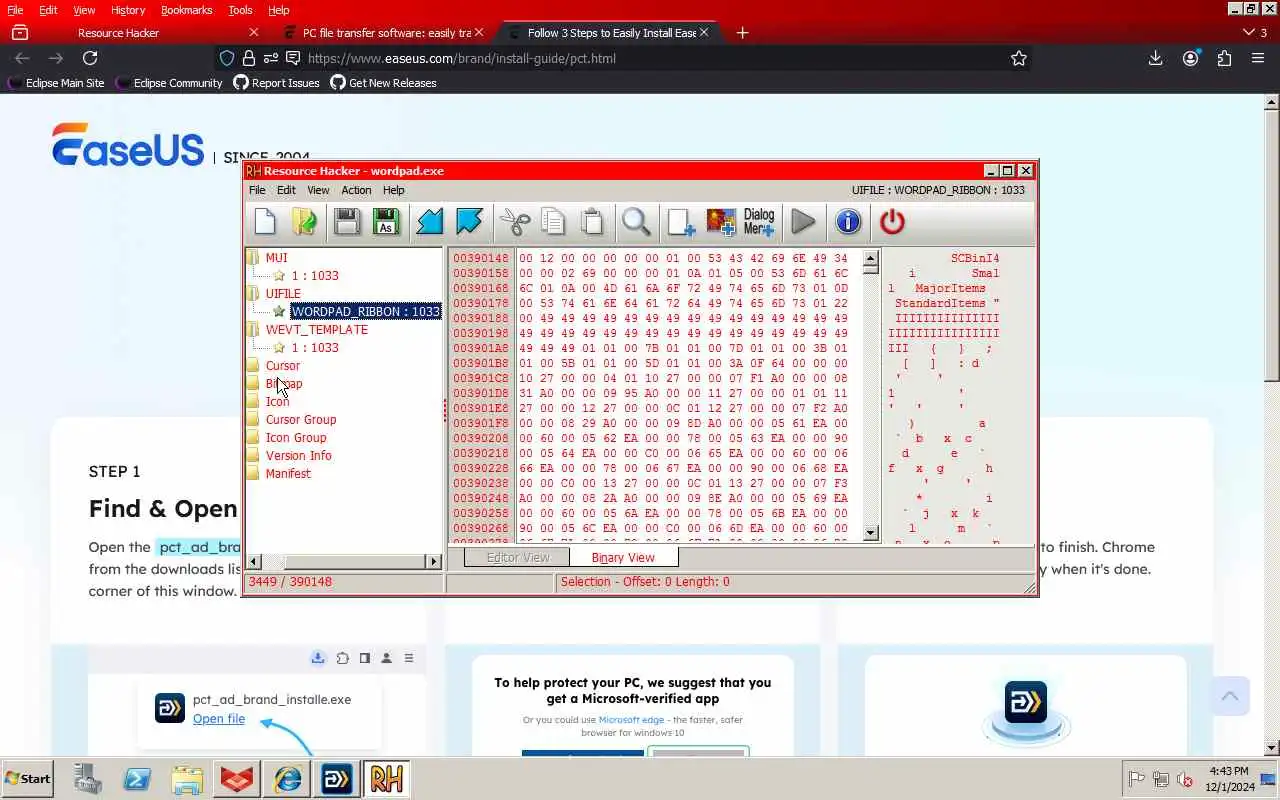Expand the Version Info folder

click(253, 456)
